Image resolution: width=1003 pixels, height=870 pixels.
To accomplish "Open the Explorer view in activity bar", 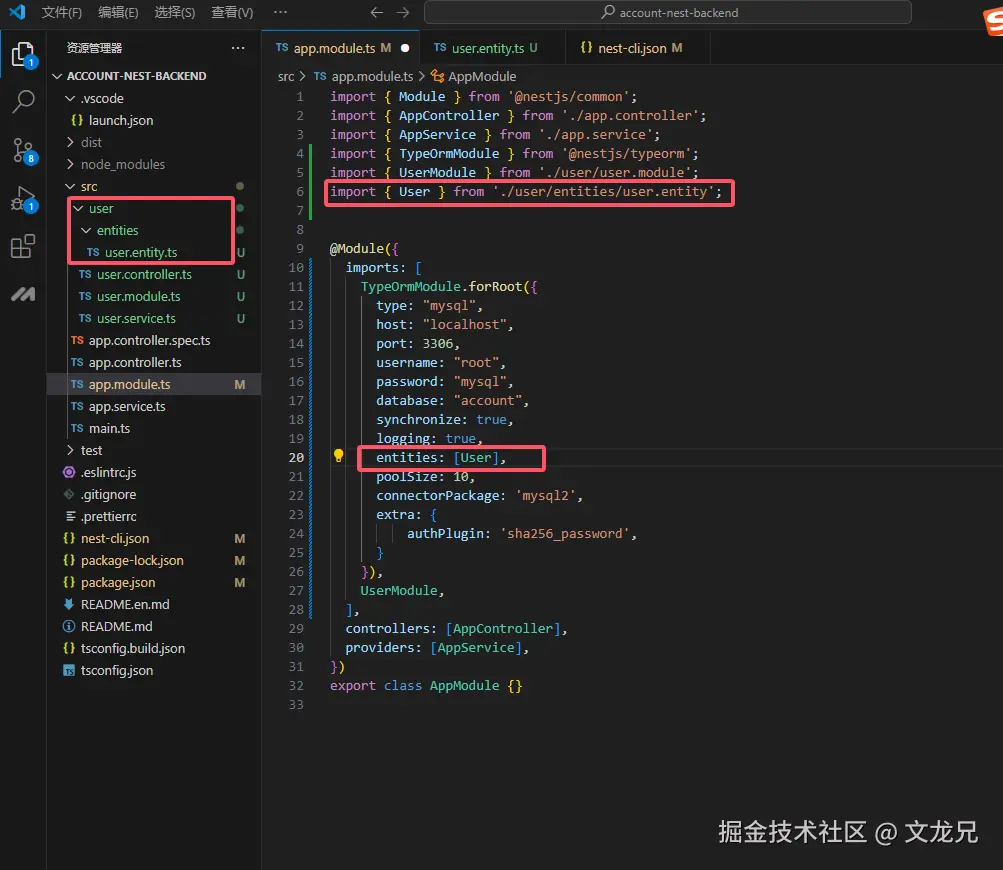I will [x=23, y=54].
